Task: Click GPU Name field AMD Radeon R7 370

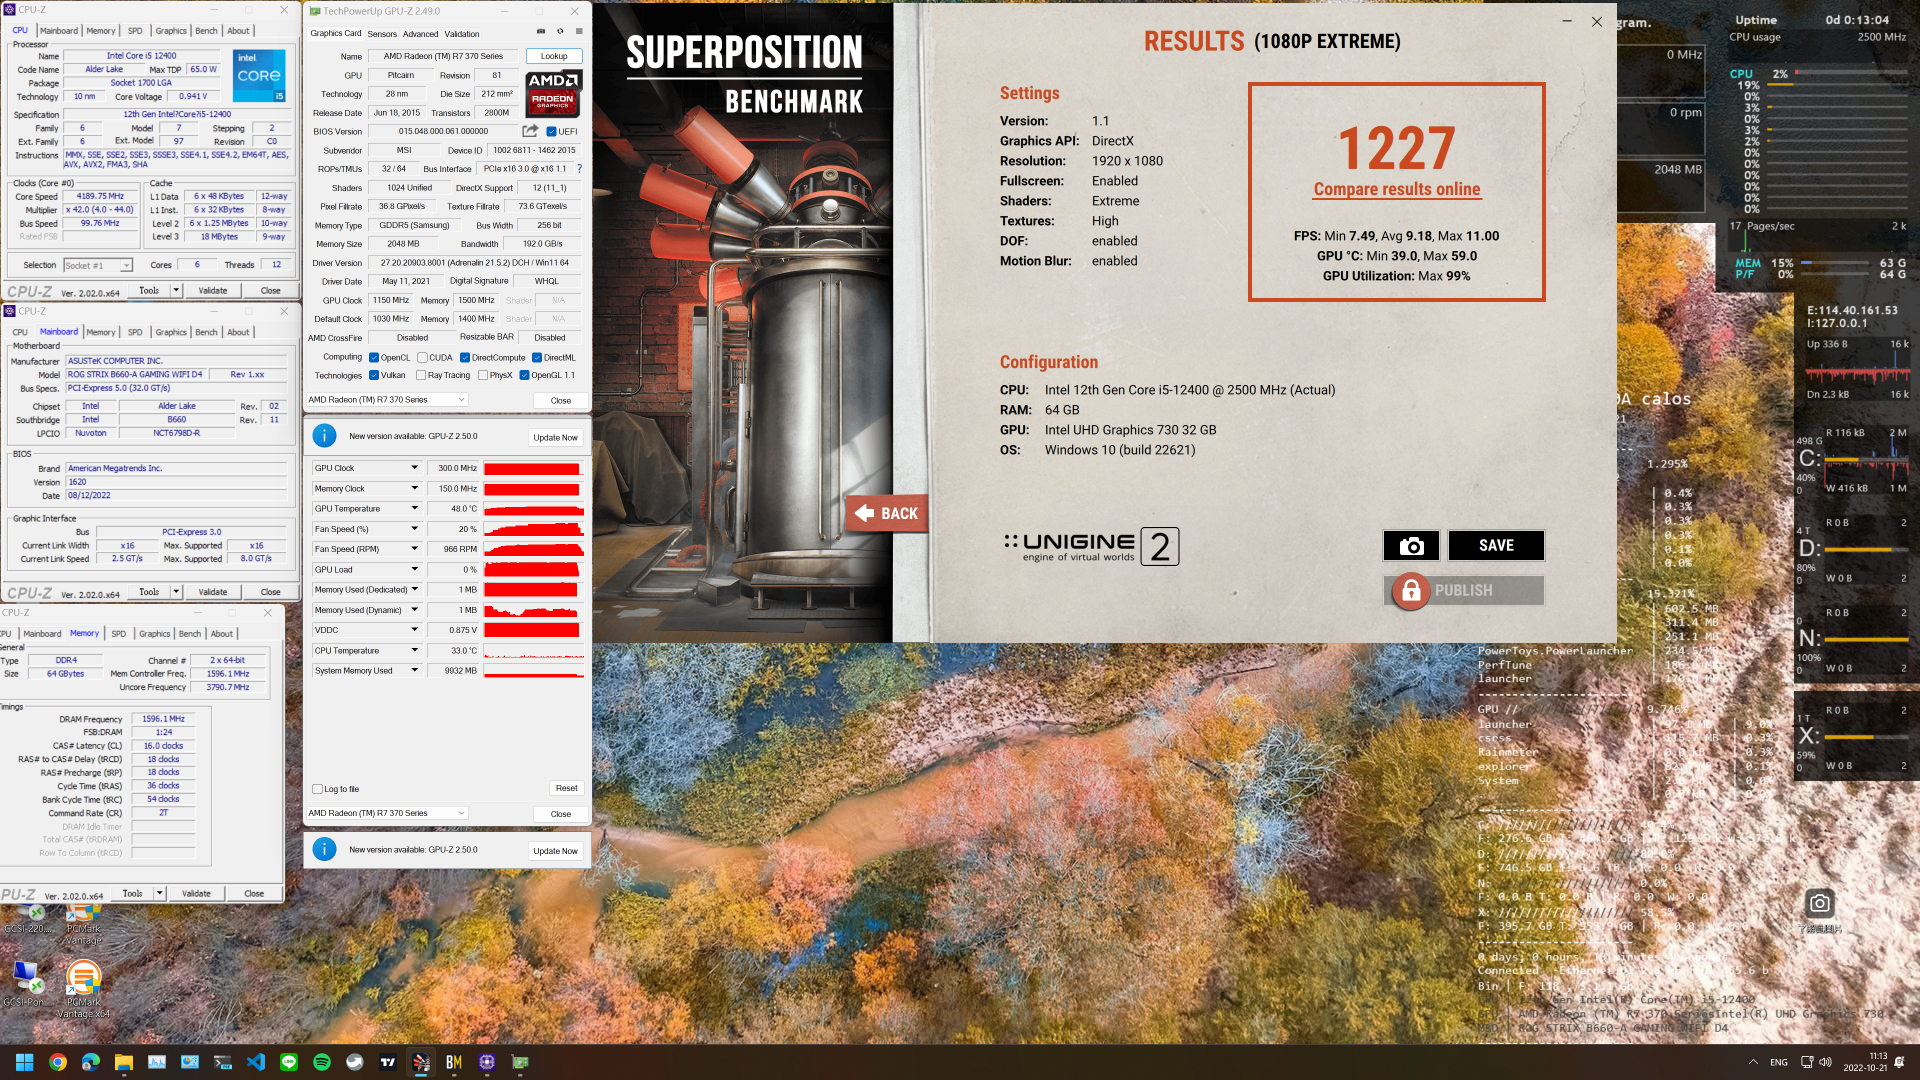Action: pos(443,56)
